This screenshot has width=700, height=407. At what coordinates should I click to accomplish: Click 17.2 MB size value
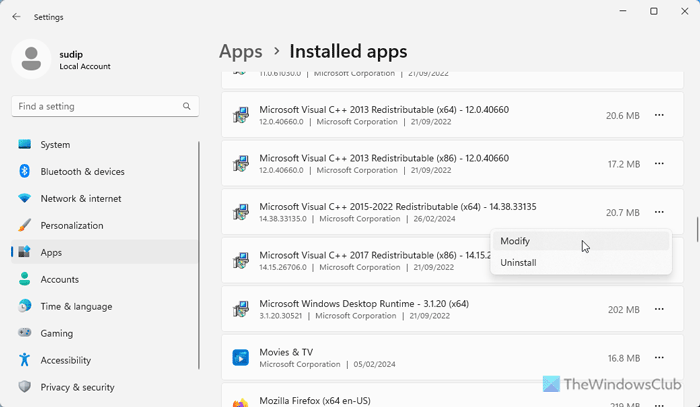point(624,164)
